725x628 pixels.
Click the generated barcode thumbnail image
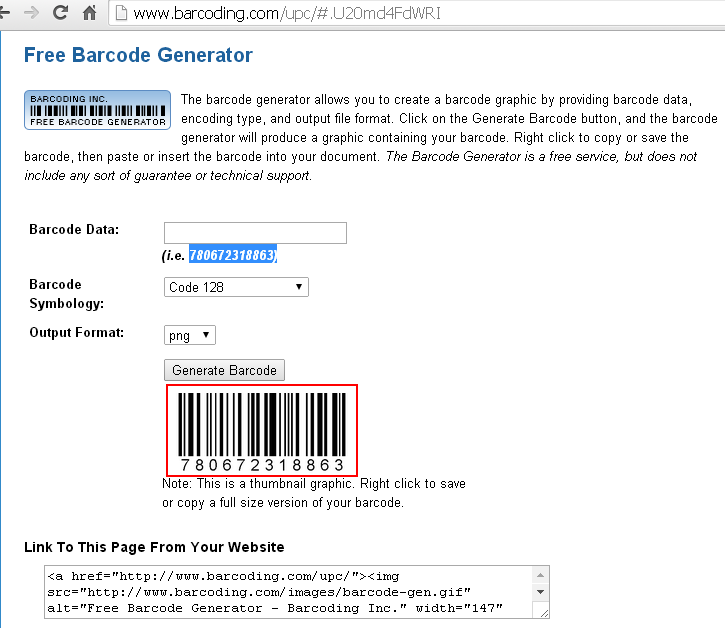click(262, 430)
